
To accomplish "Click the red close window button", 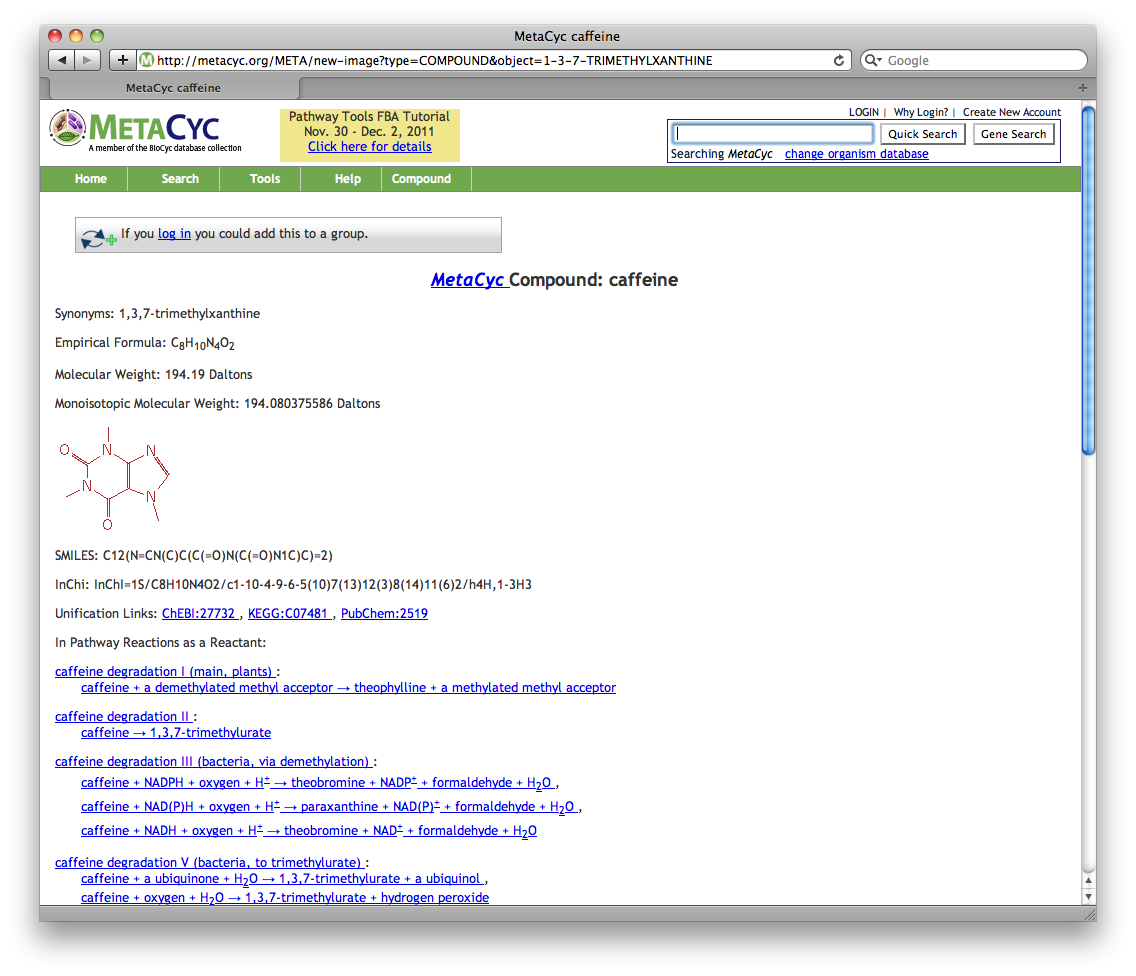I will click(x=55, y=36).
